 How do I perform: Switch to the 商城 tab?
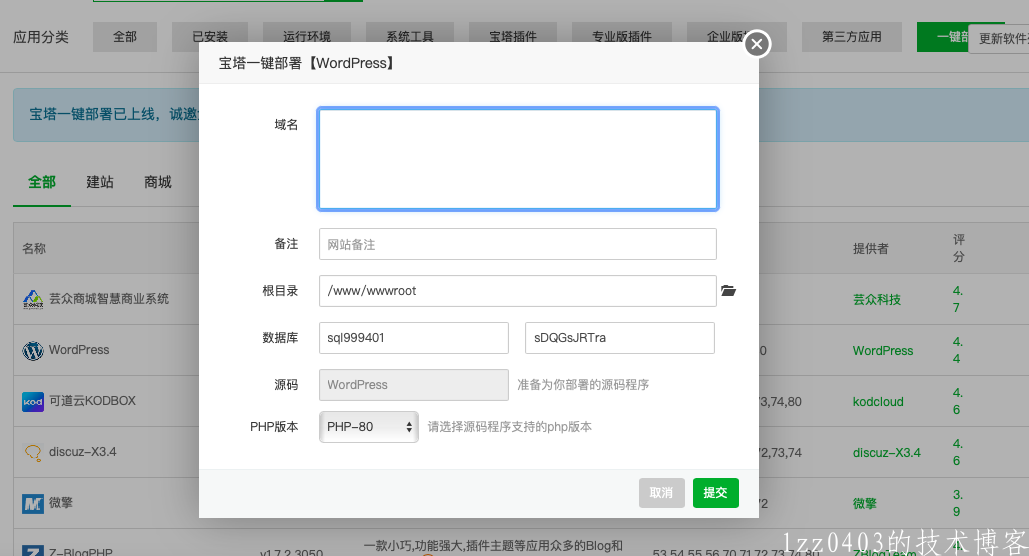pyautogui.click(x=158, y=182)
